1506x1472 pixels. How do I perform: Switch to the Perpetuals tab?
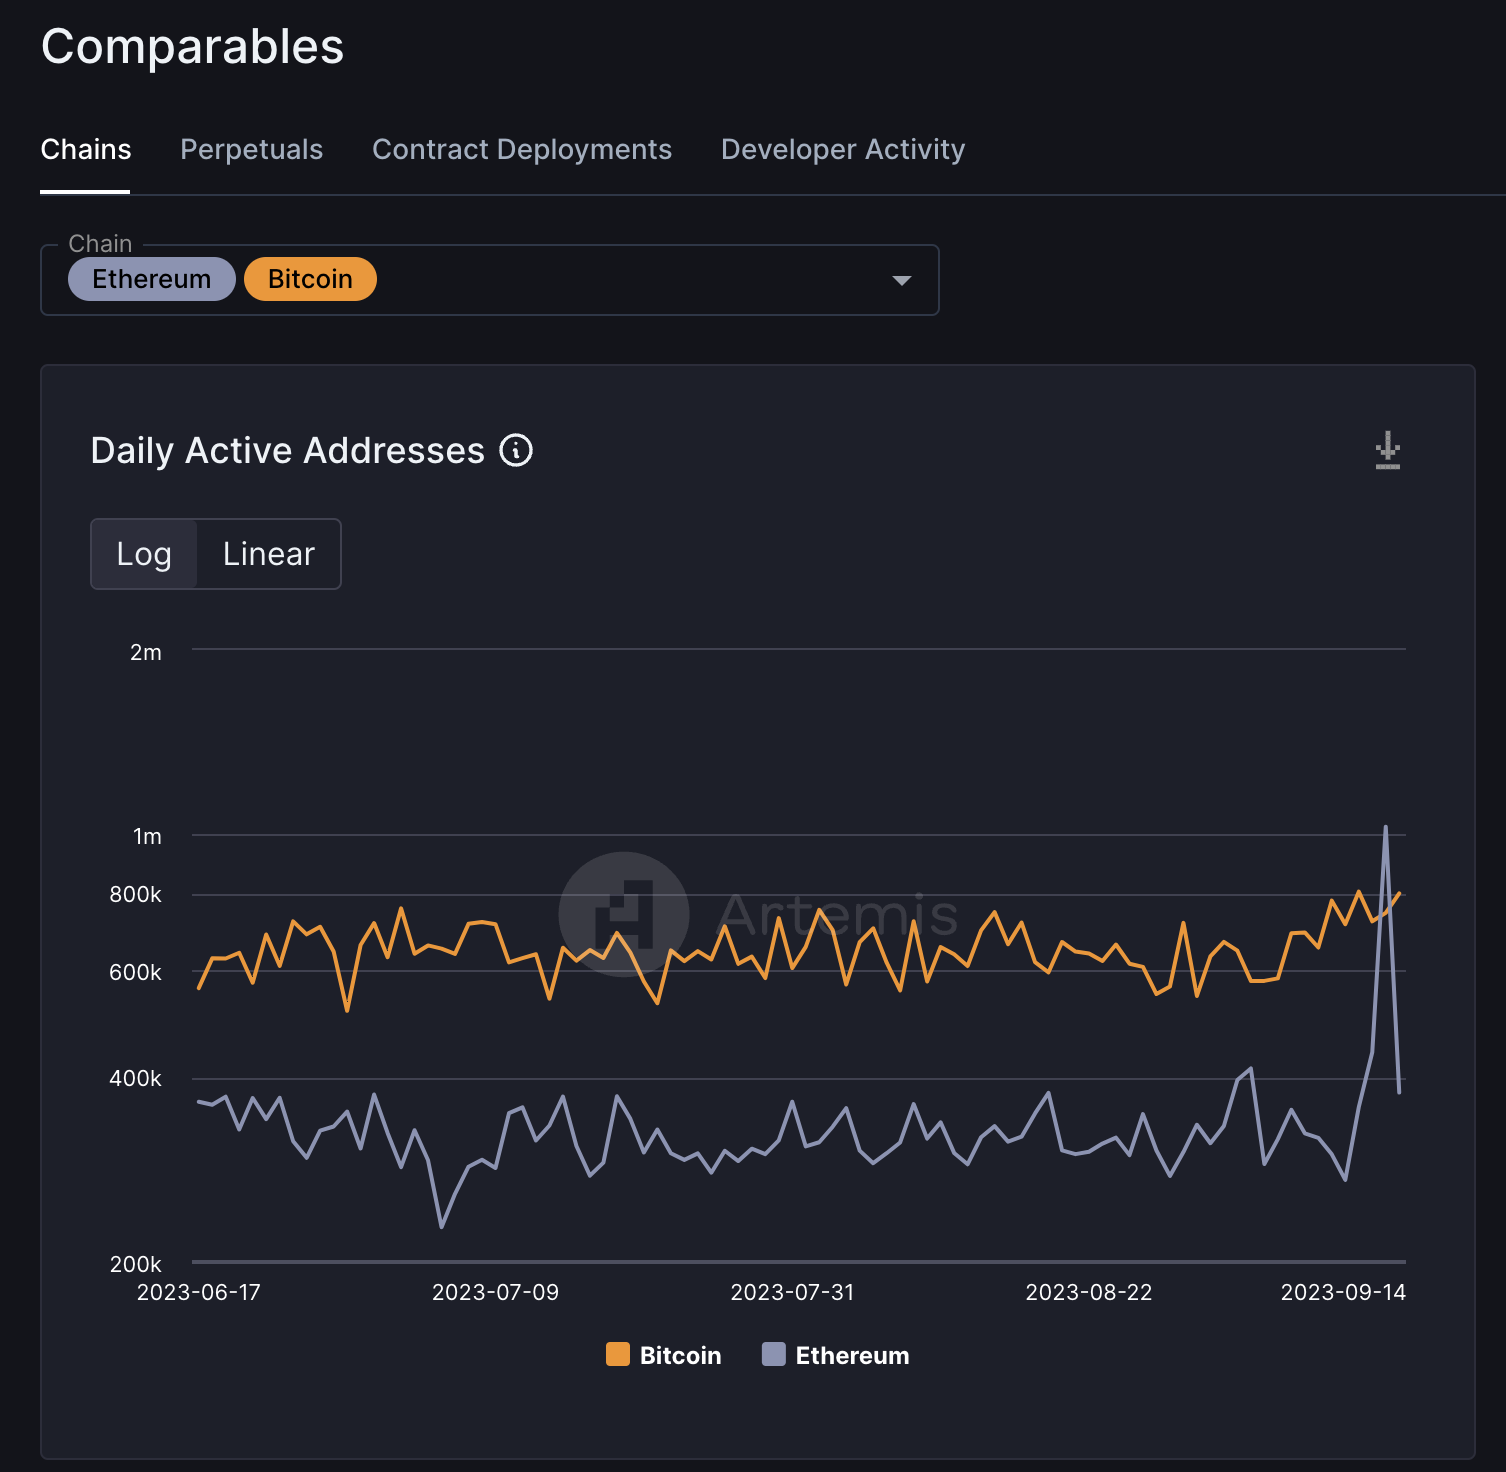(x=251, y=149)
